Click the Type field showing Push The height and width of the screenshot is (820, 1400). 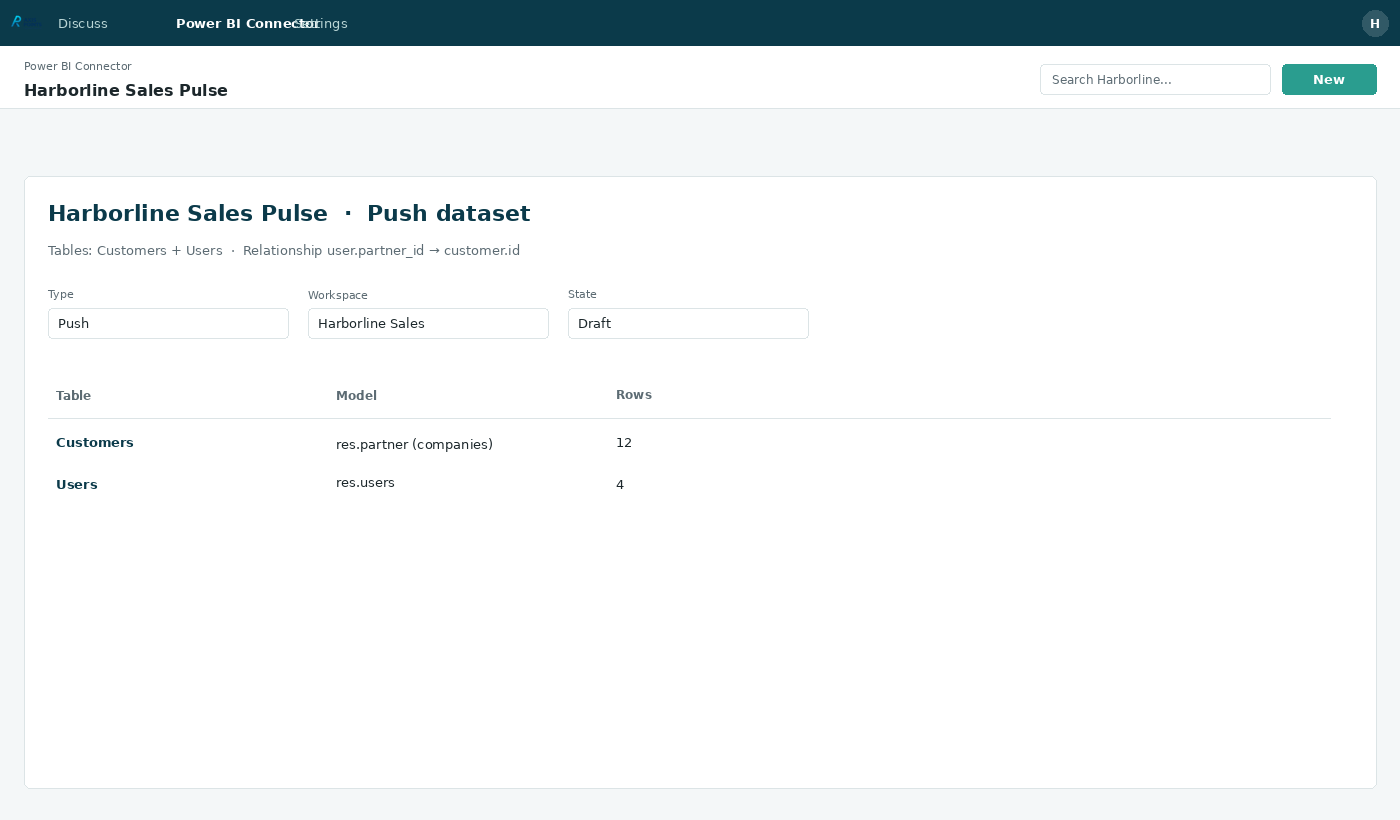[168, 323]
